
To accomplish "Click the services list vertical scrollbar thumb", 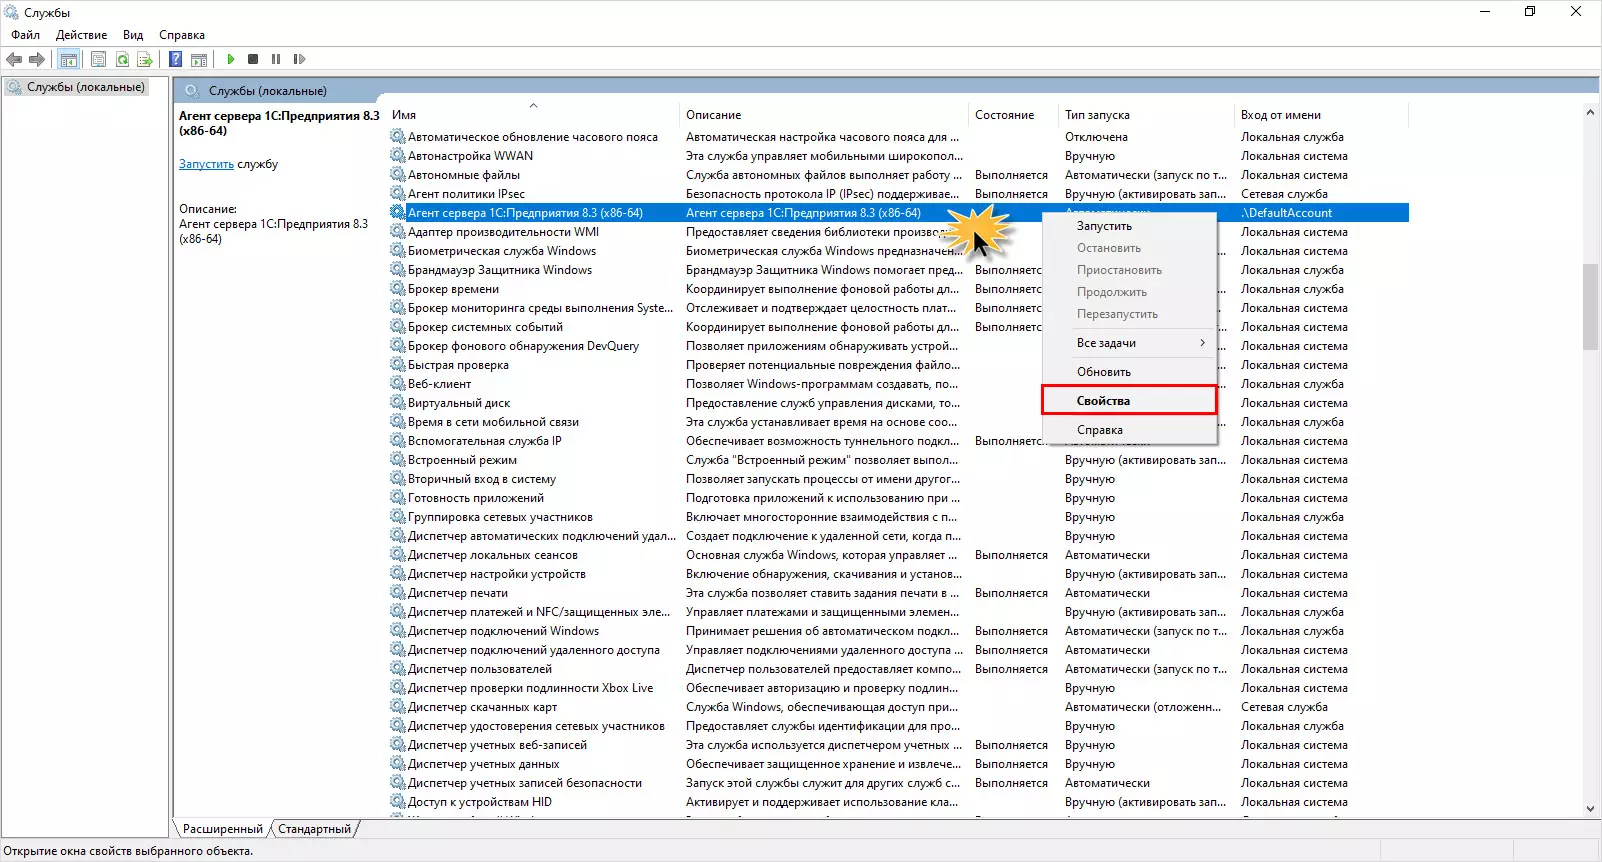I will (1590, 306).
